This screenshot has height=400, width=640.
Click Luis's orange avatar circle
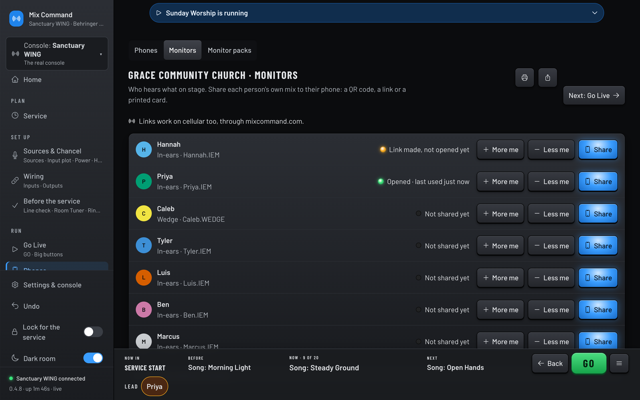pyautogui.click(x=144, y=278)
